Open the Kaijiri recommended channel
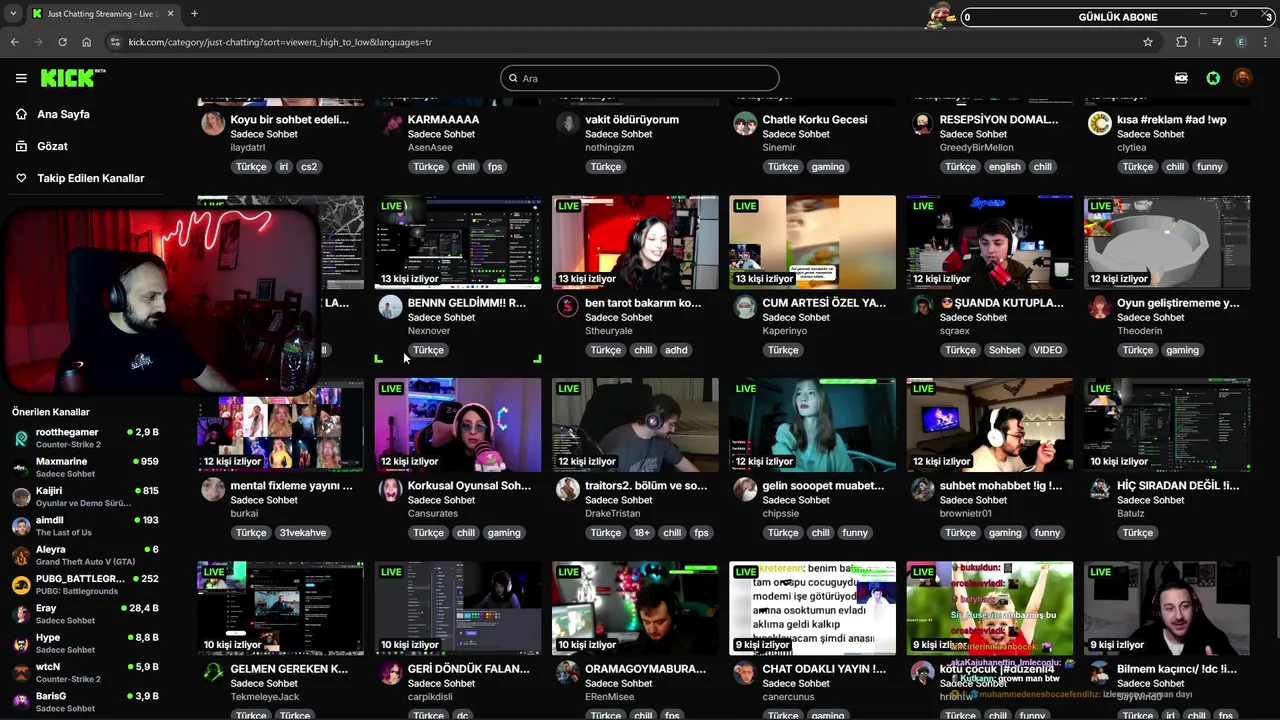 [86, 496]
